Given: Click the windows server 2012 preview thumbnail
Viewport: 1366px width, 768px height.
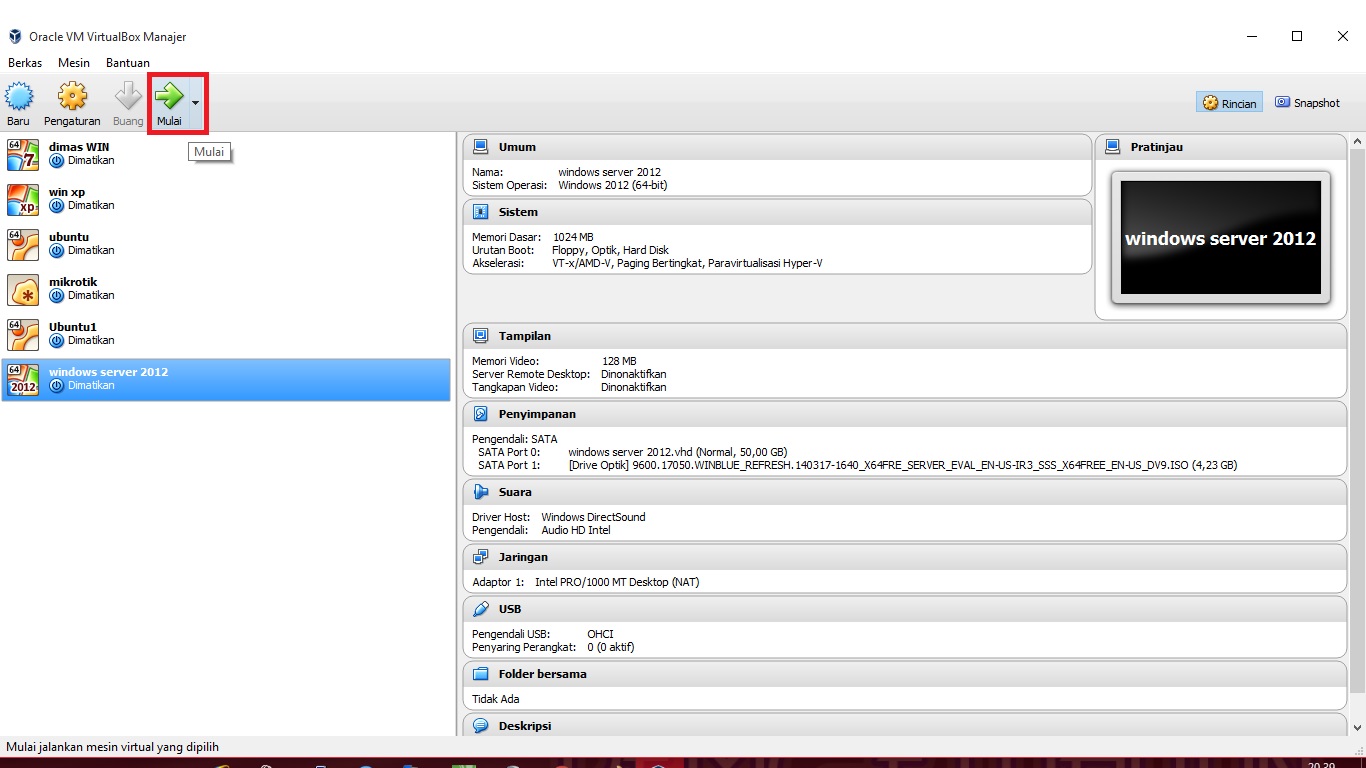Looking at the screenshot, I should 1221,238.
